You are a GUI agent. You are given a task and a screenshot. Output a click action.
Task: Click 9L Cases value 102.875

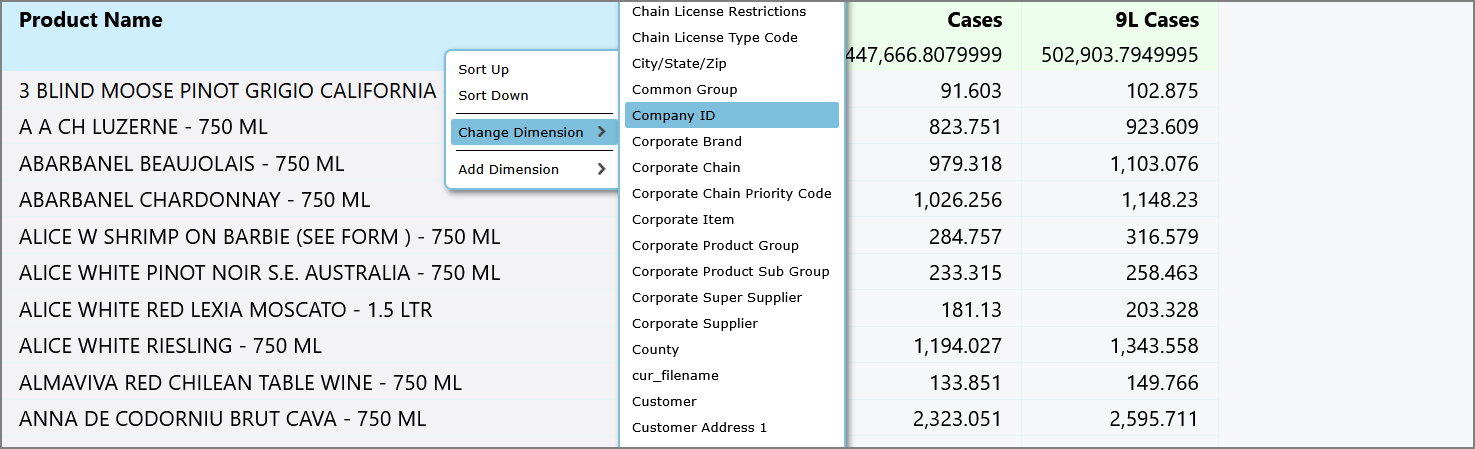pos(1163,91)
